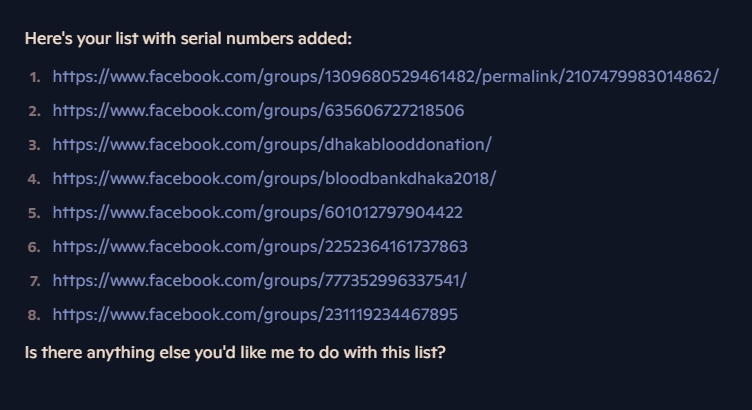Screen dimensions: 752x410
Task: Click the "Is there anything else" question text
Action: click(x=235, y=353)
